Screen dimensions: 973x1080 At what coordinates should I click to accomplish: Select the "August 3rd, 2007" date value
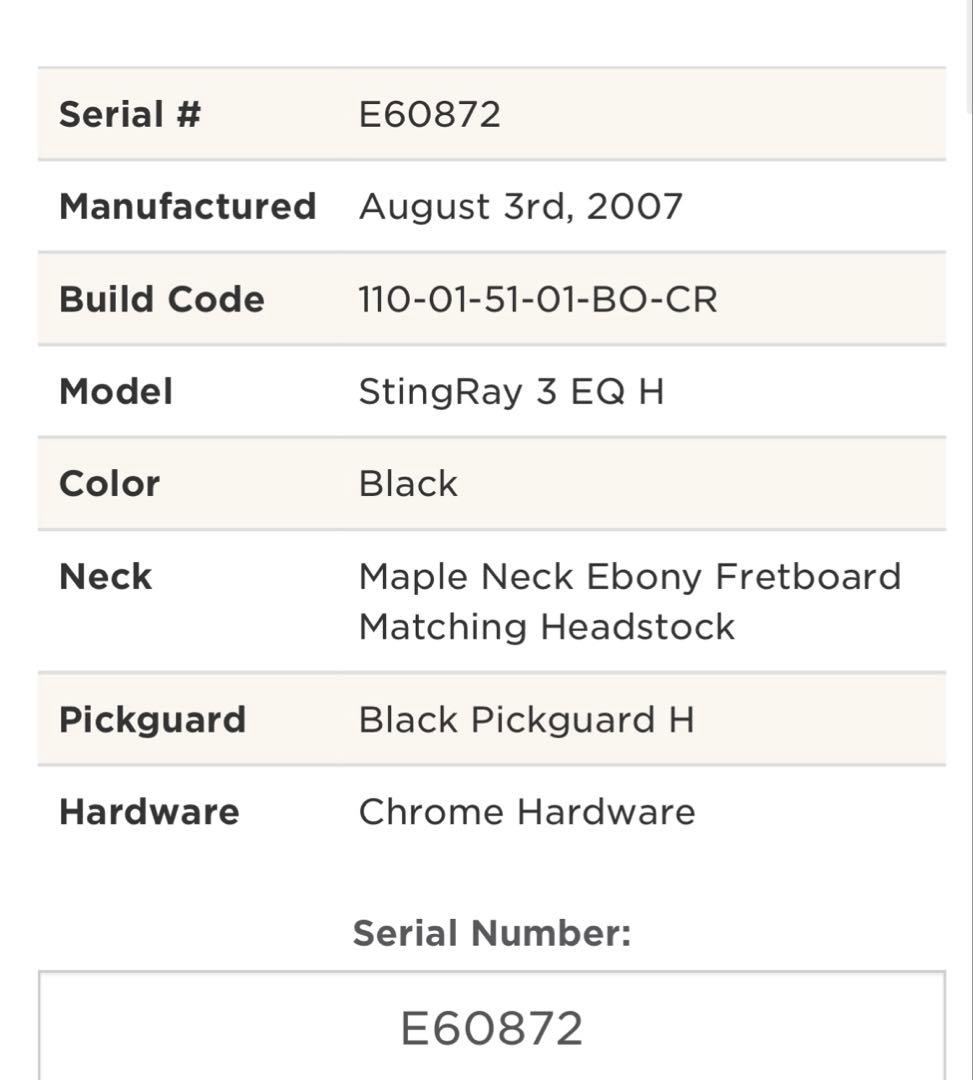(x=520, y=206)
